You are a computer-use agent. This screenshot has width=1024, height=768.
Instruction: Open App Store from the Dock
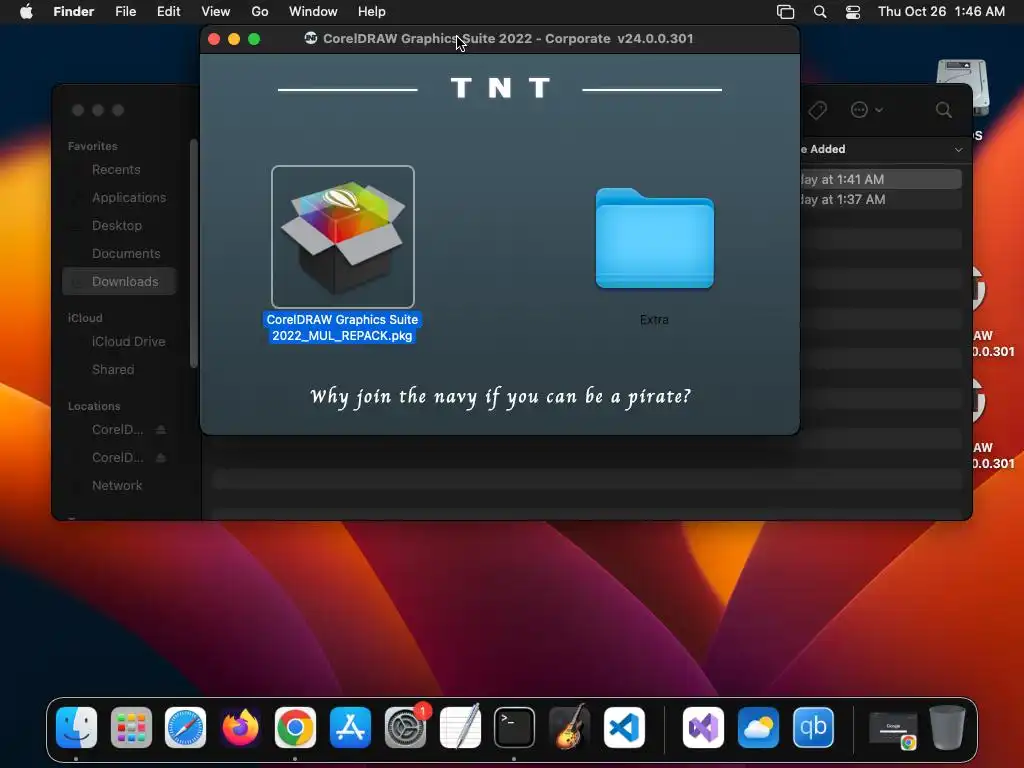coord(350,727)
